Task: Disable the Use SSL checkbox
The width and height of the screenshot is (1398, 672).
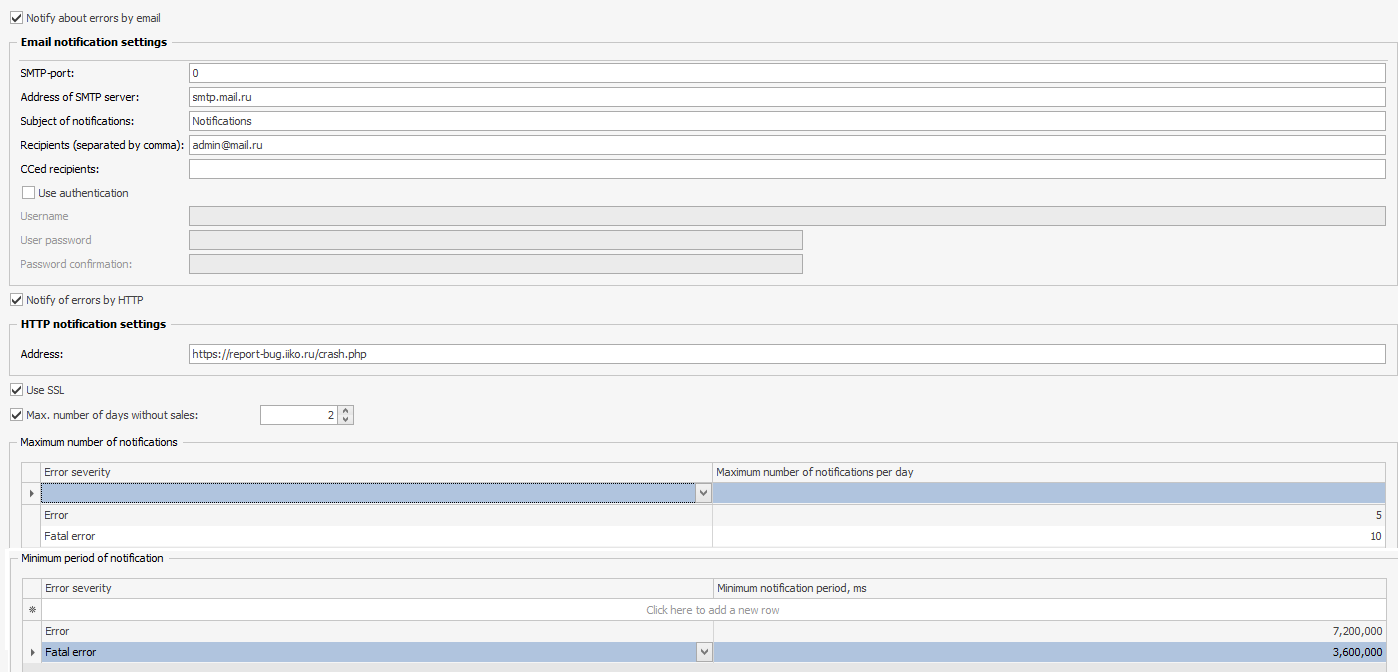Action: 16,390
